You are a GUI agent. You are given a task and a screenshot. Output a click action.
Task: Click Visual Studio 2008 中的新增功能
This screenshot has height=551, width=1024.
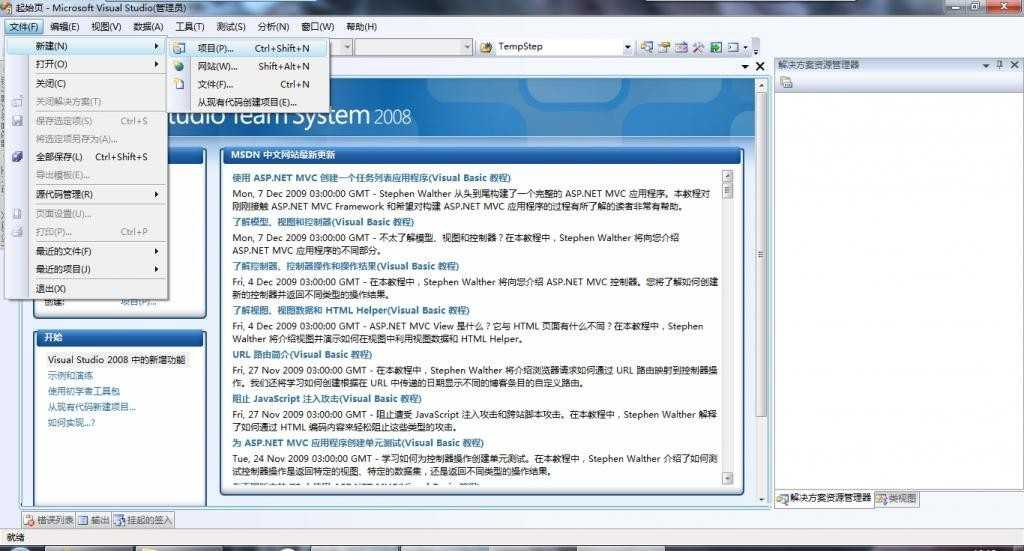[116, 360]
